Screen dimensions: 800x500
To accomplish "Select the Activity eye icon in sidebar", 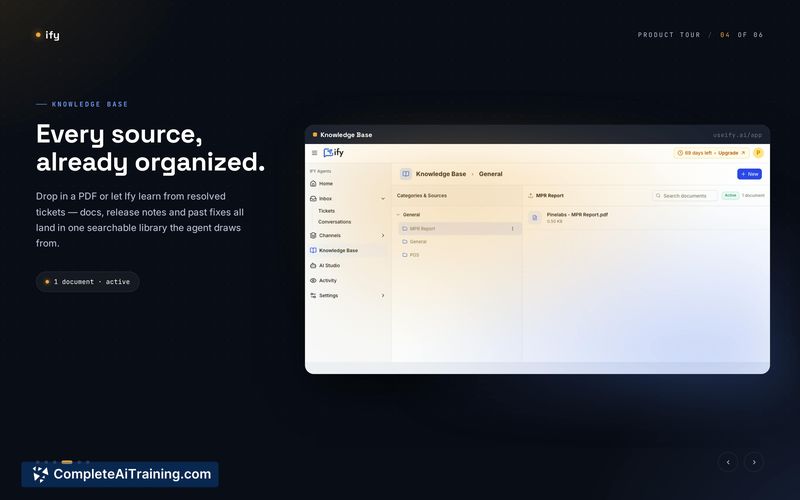I will (x=313, y=281).
